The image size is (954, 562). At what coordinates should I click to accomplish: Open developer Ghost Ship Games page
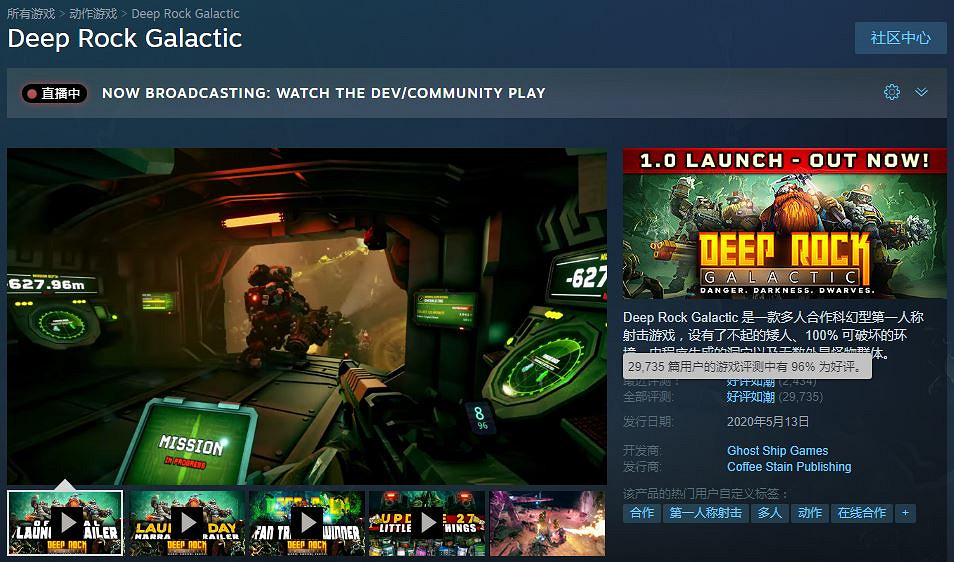777,451
